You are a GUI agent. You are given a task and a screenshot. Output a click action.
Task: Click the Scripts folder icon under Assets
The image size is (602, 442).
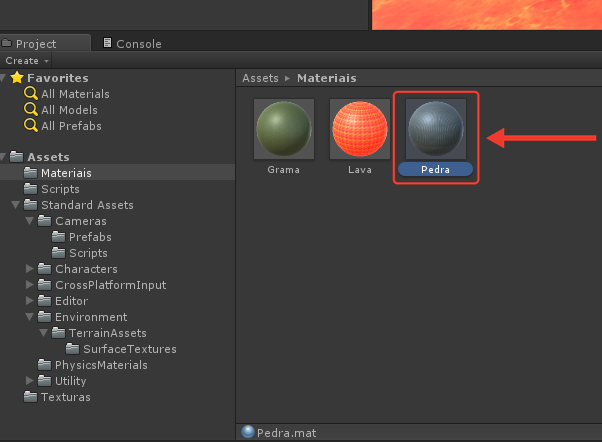point(30,189)
